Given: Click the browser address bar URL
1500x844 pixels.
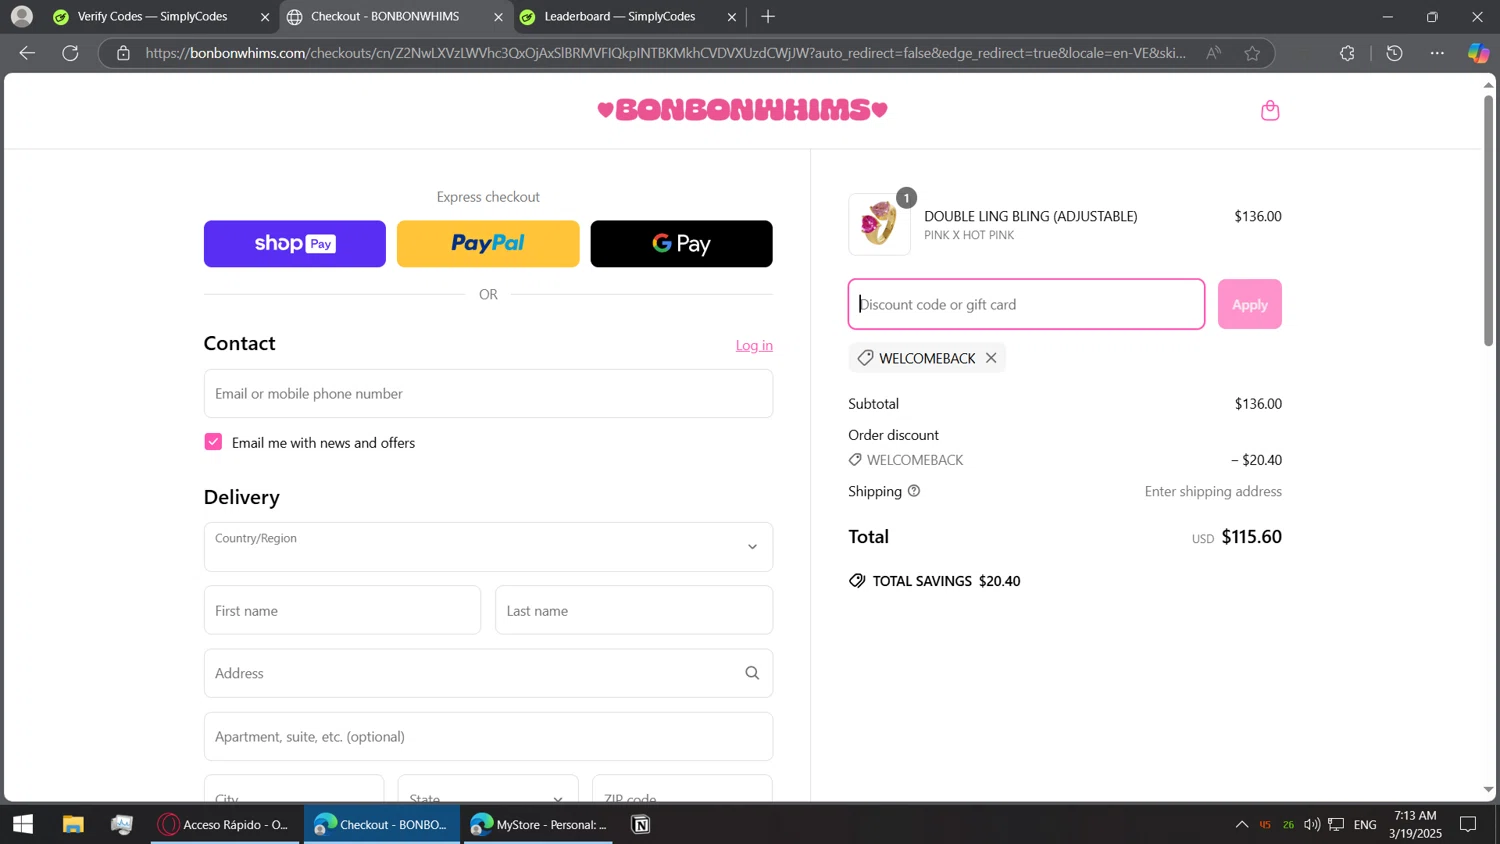Looking at the screenshot, I should pyautogui.click(x=665, y=53).
